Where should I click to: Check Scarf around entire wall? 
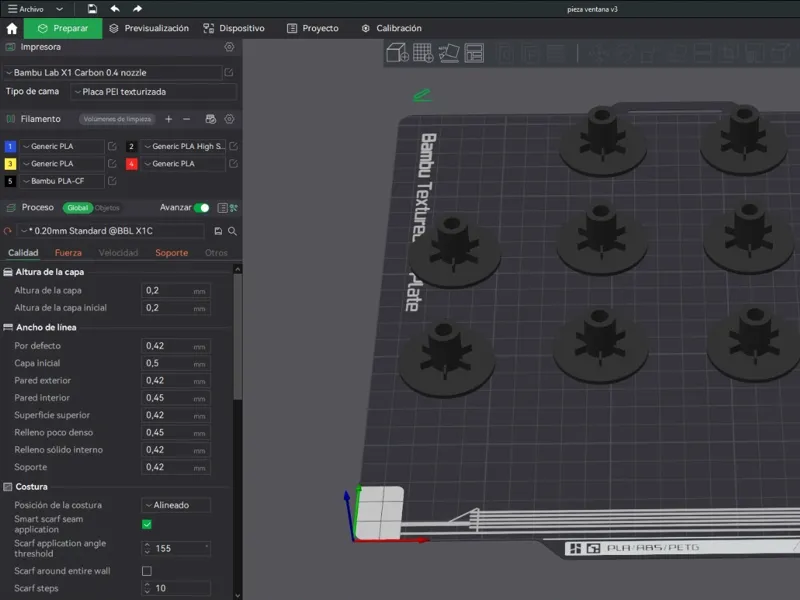(146, 571)
